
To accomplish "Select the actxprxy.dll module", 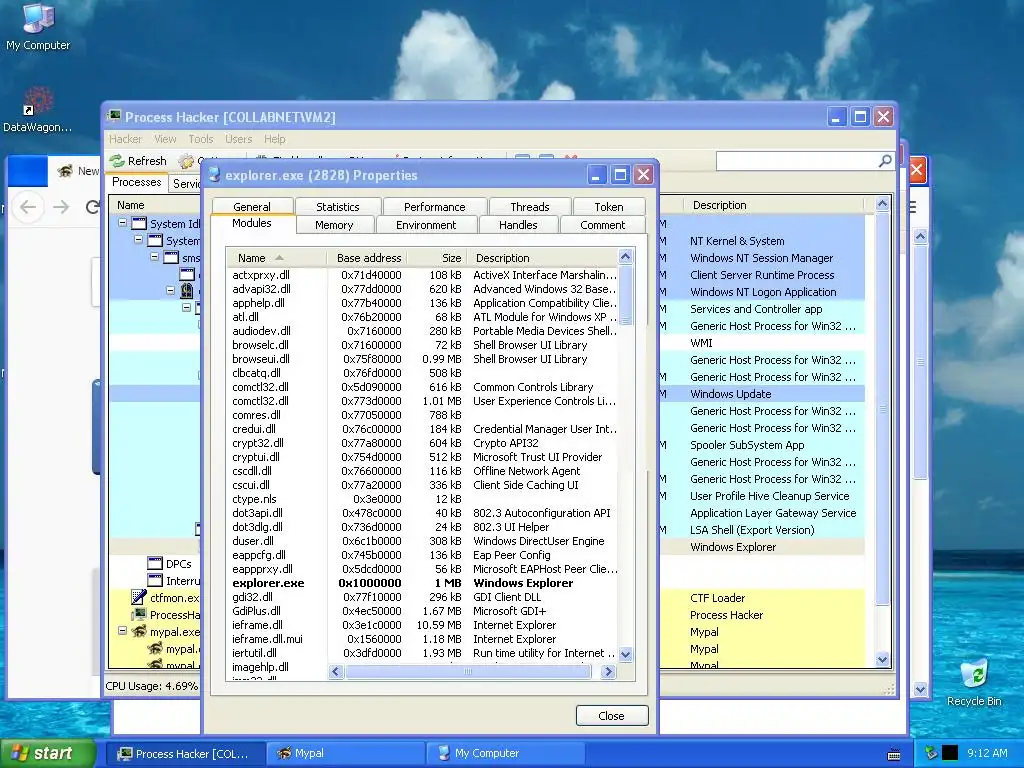I will (x=422, y=275).
